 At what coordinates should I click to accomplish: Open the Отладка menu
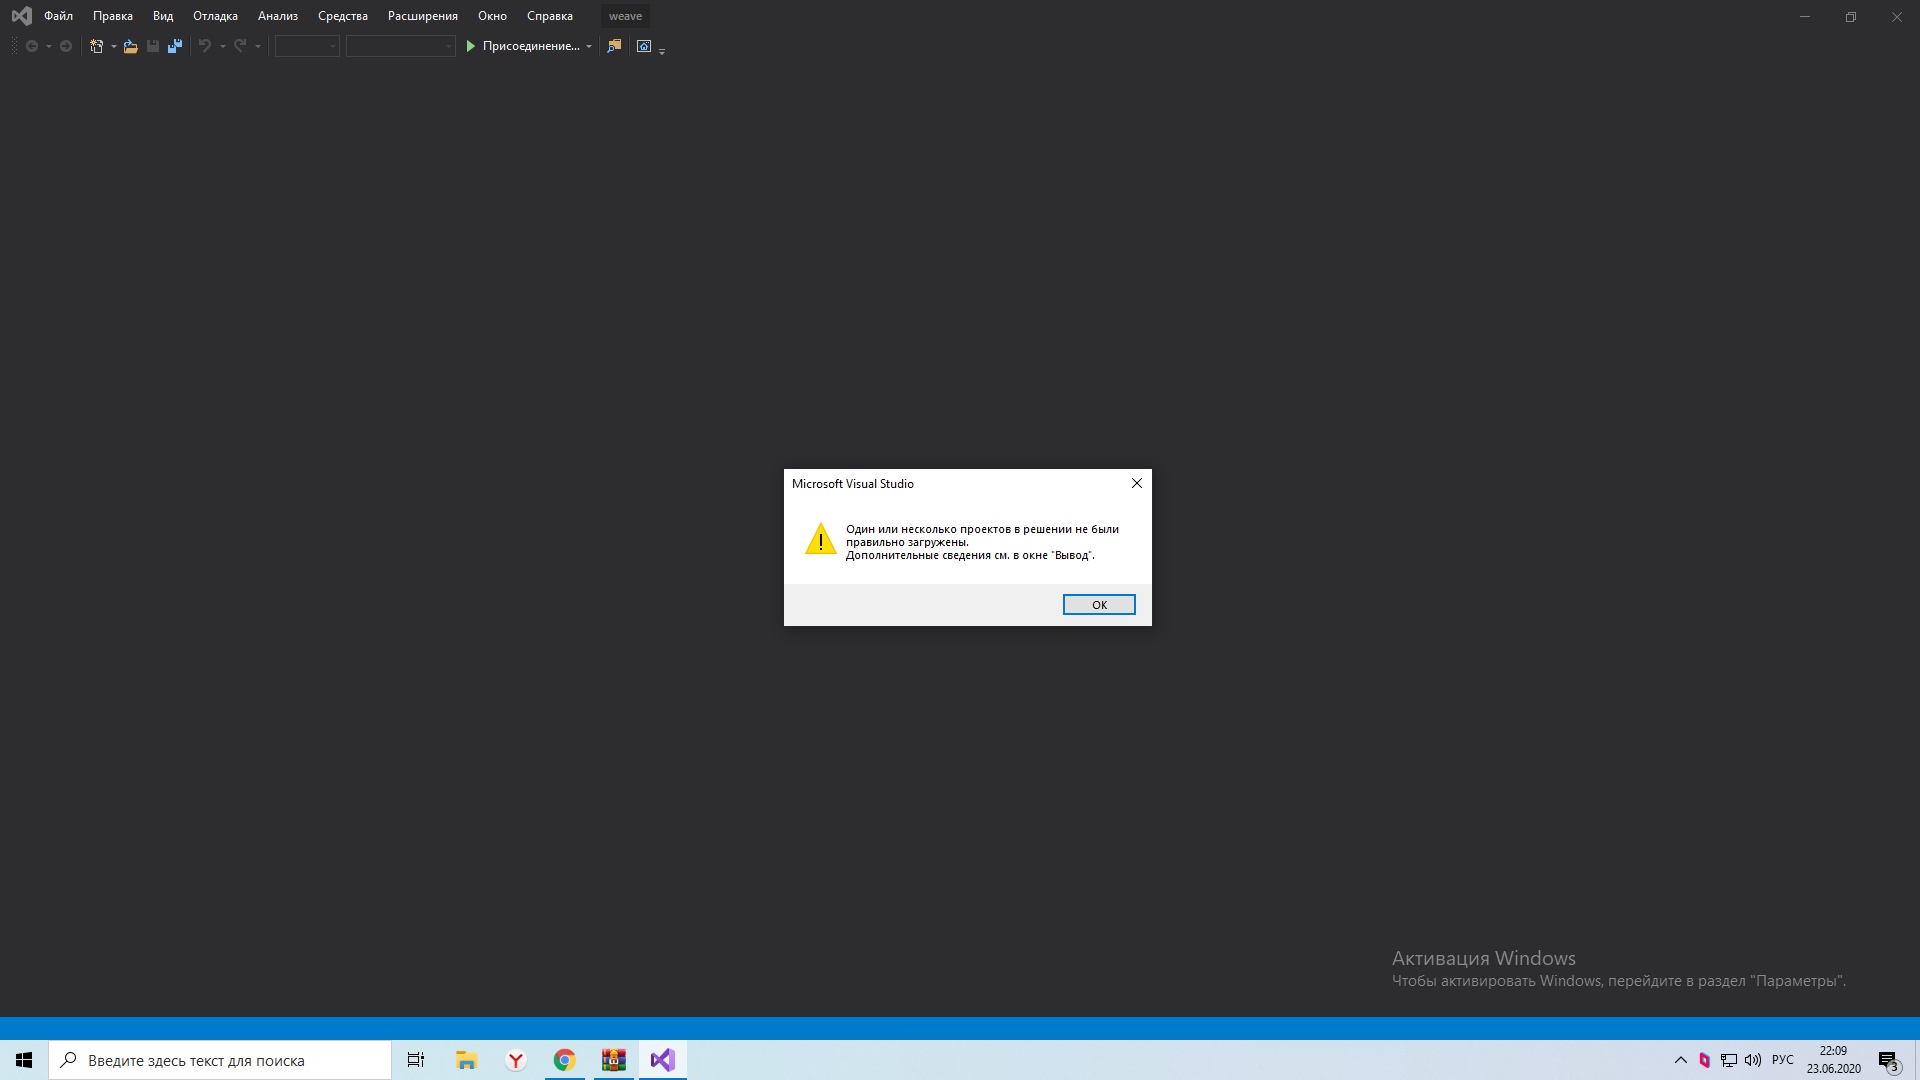tap(215, 16)
